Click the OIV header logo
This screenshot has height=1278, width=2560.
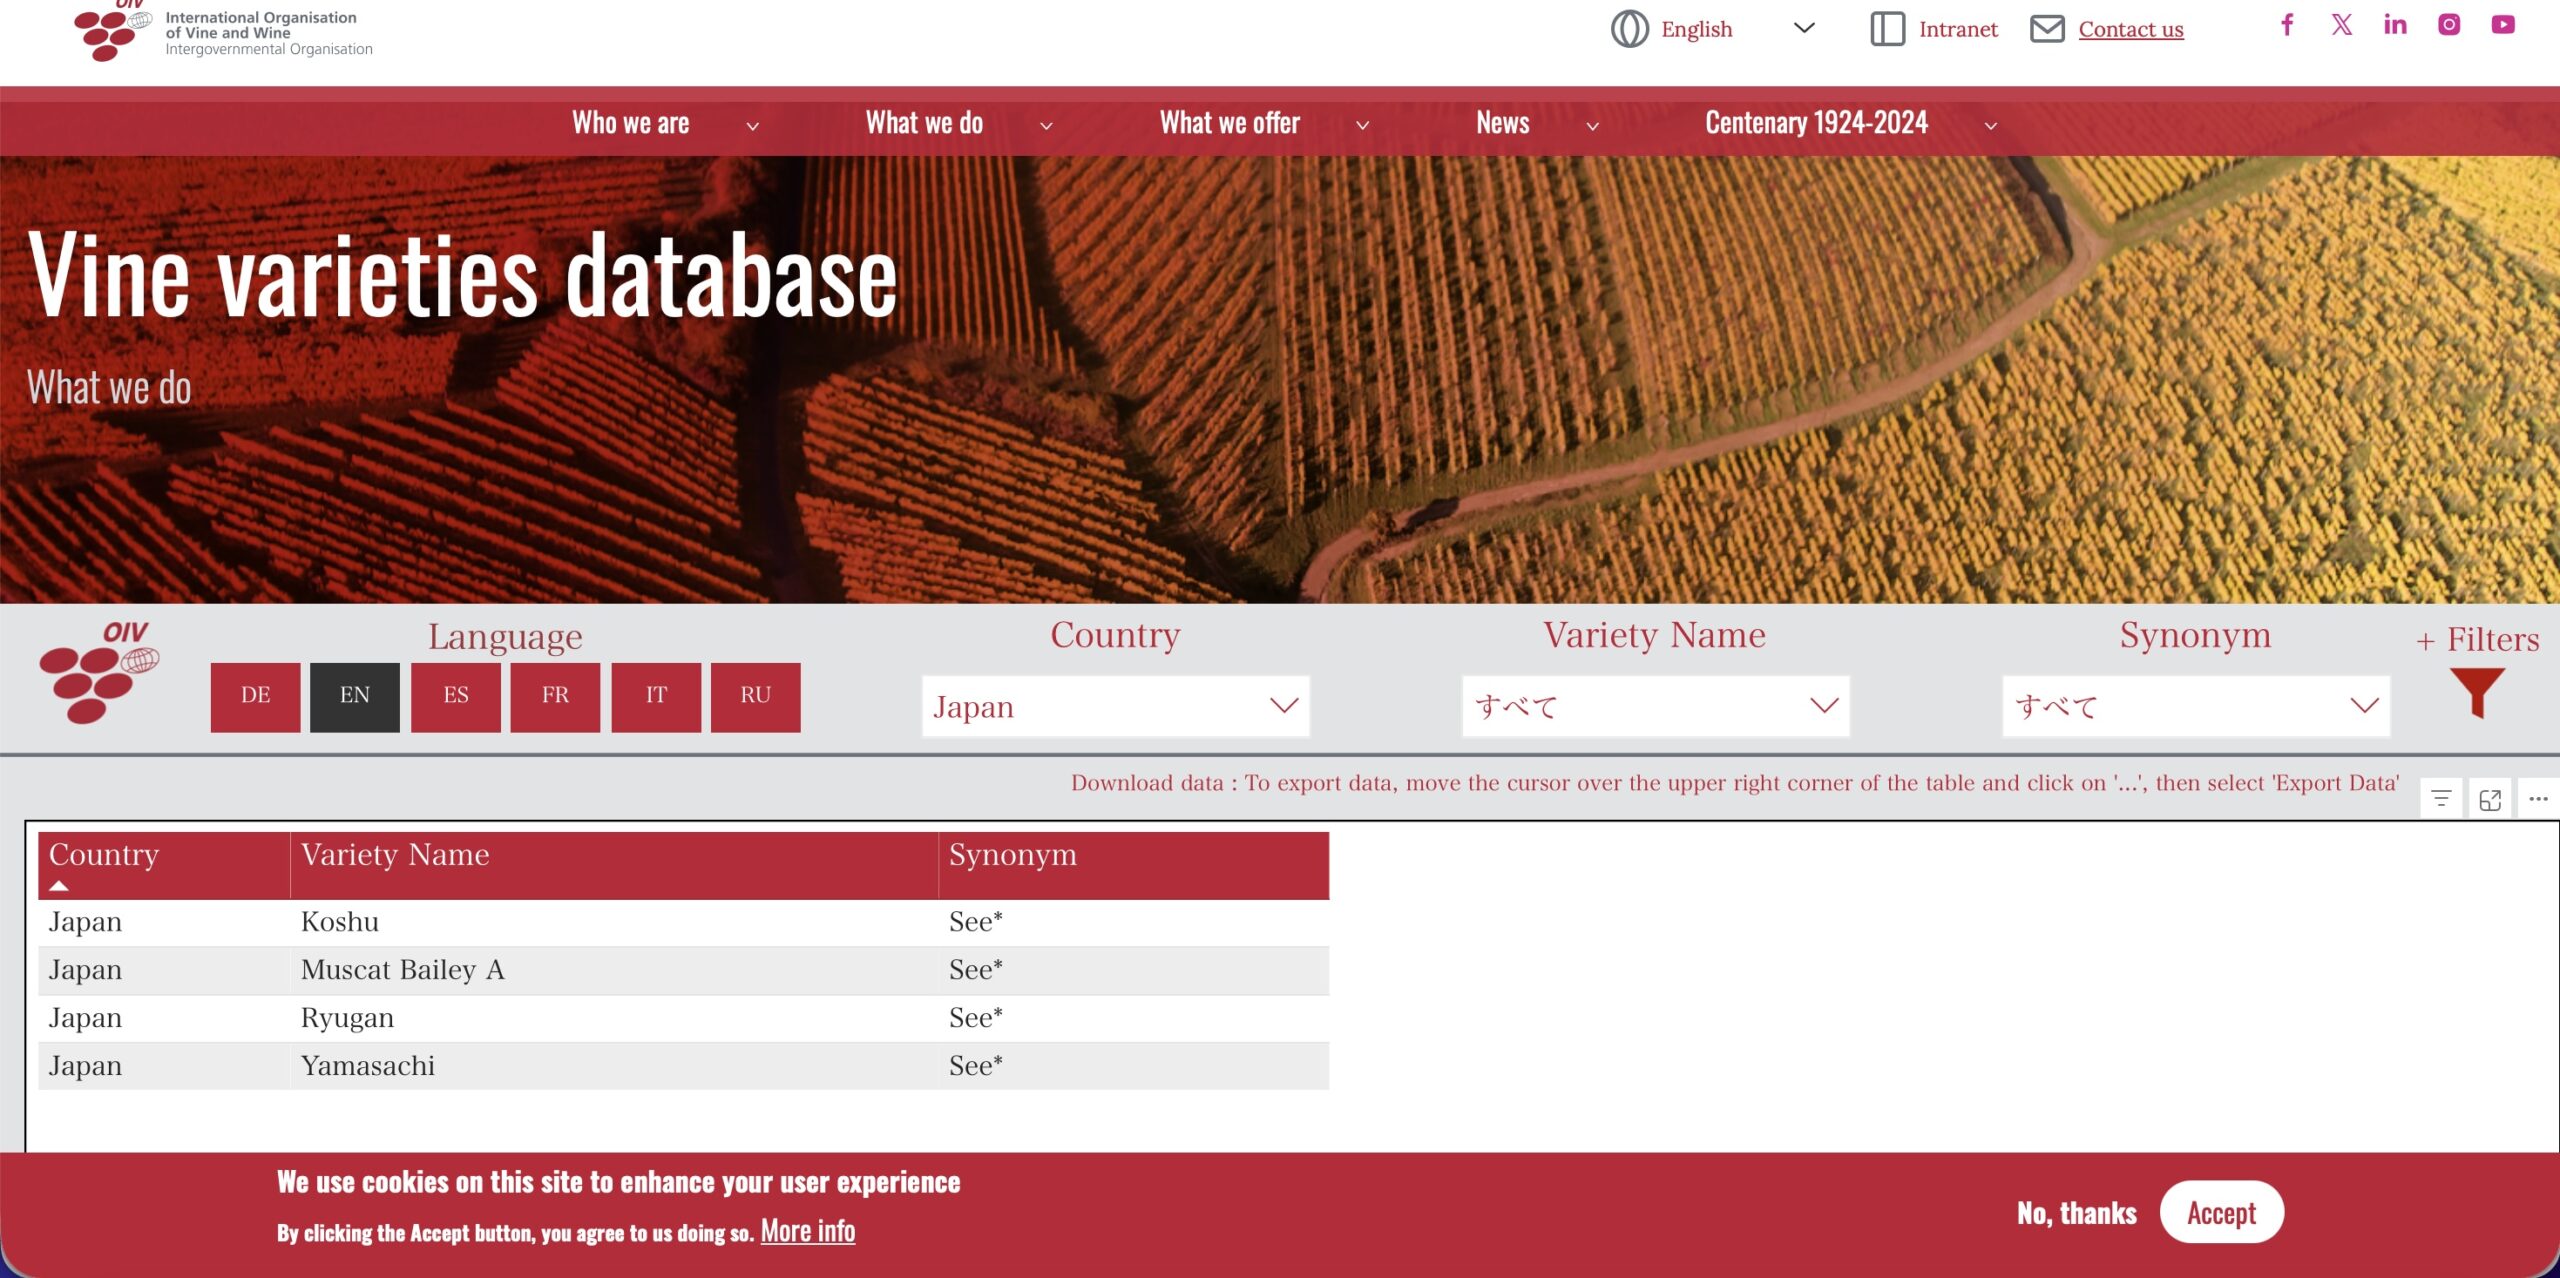pos(223,31)
